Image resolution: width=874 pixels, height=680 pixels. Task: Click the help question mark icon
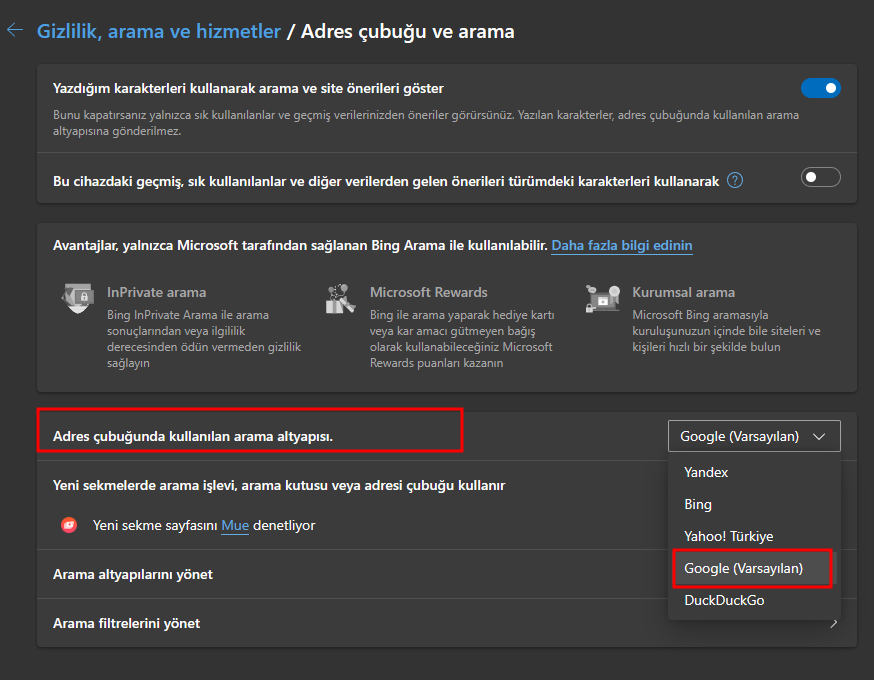tap(735, 181)
